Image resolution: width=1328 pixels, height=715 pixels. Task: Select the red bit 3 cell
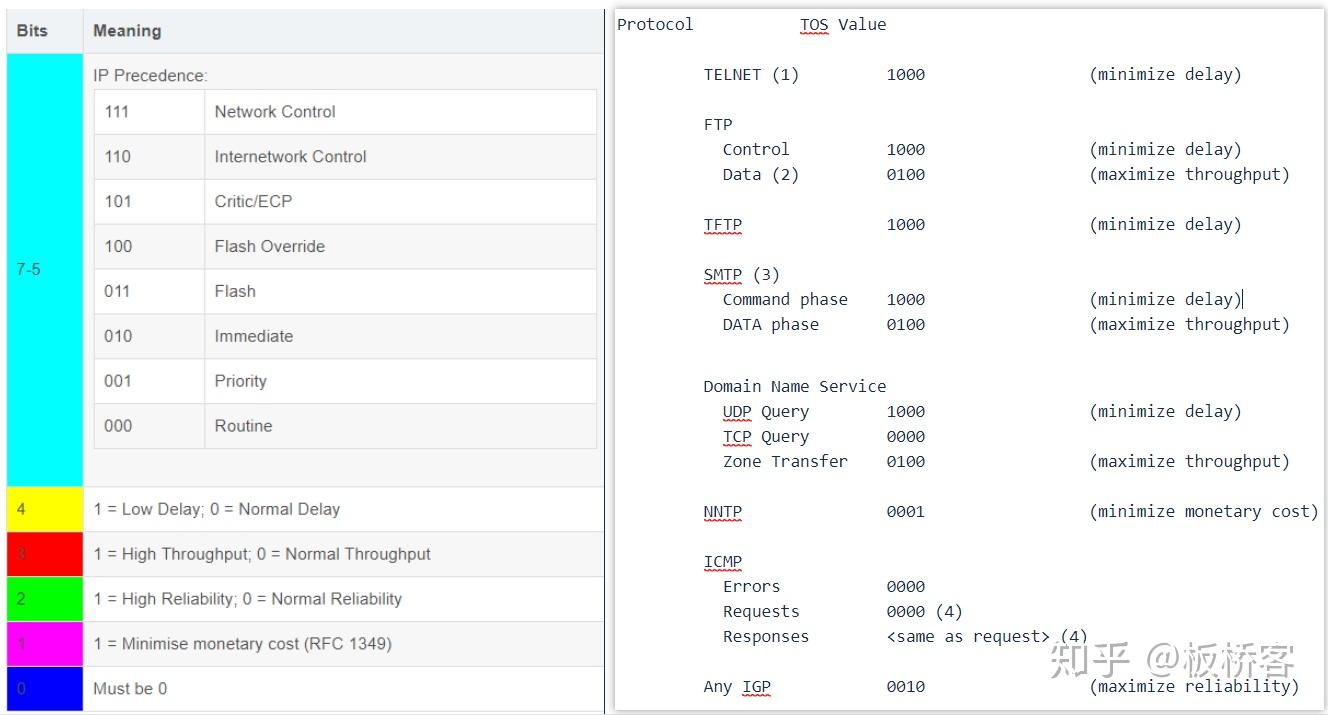click(43, 554)
